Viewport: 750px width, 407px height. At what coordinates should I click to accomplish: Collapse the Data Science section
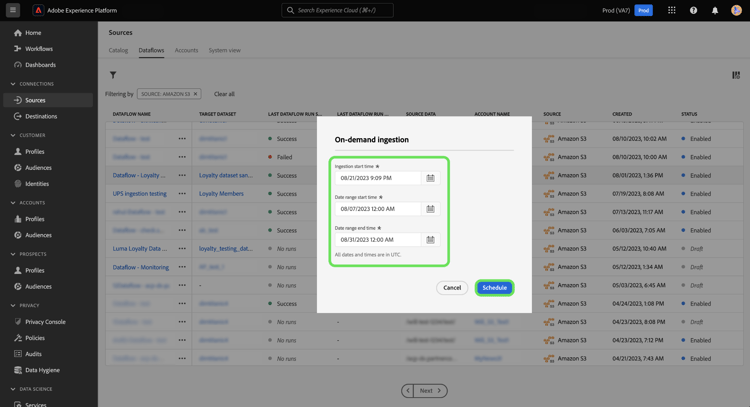(x=13, y=389)
